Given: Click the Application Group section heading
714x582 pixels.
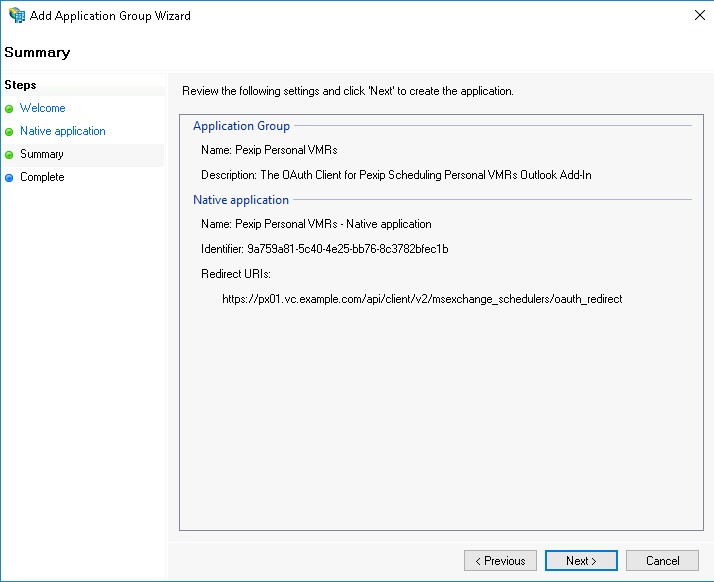Looking at the screenshot, I should pyautogui.click(x=241, y=126).
